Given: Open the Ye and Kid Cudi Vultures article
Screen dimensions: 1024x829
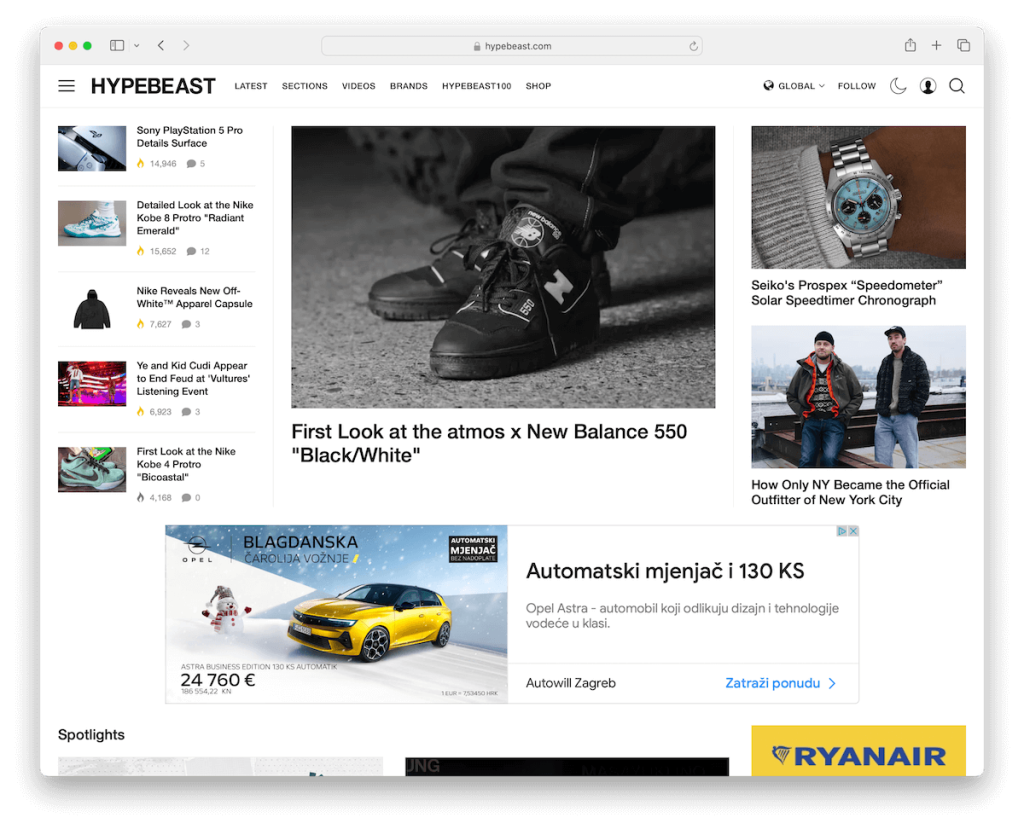Looking at the screenshot, I should (193, 378).
